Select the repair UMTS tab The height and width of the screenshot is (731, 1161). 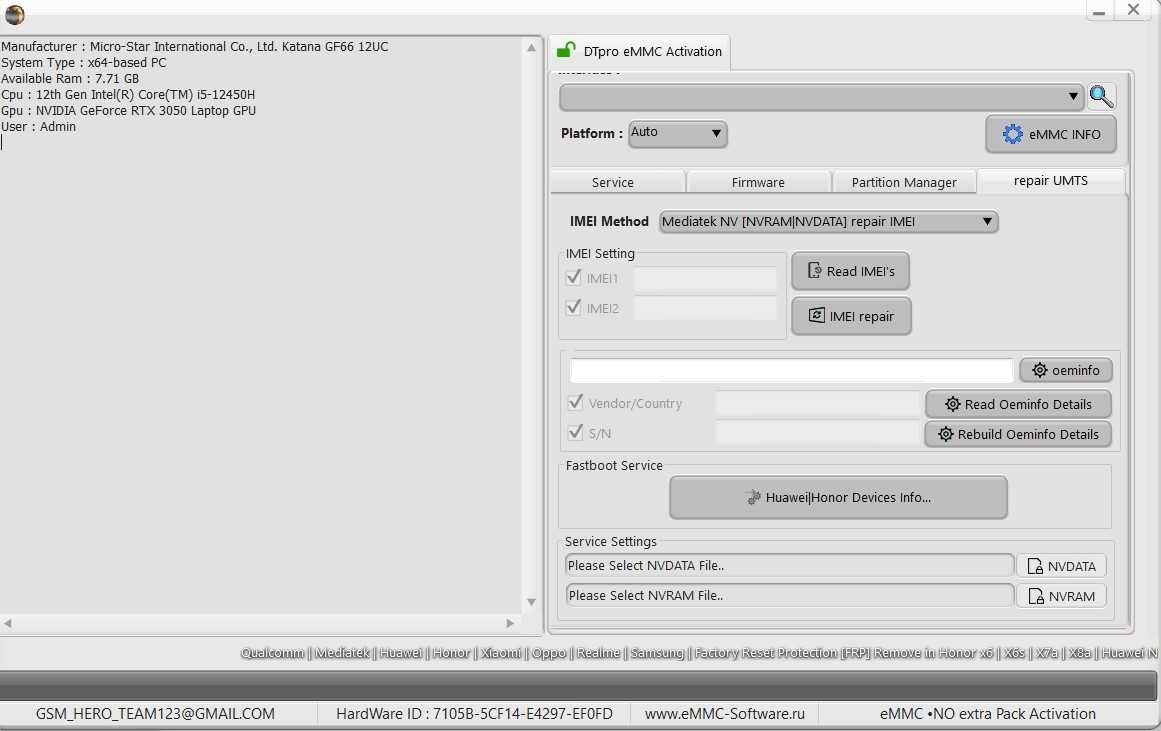point(1051,181)
